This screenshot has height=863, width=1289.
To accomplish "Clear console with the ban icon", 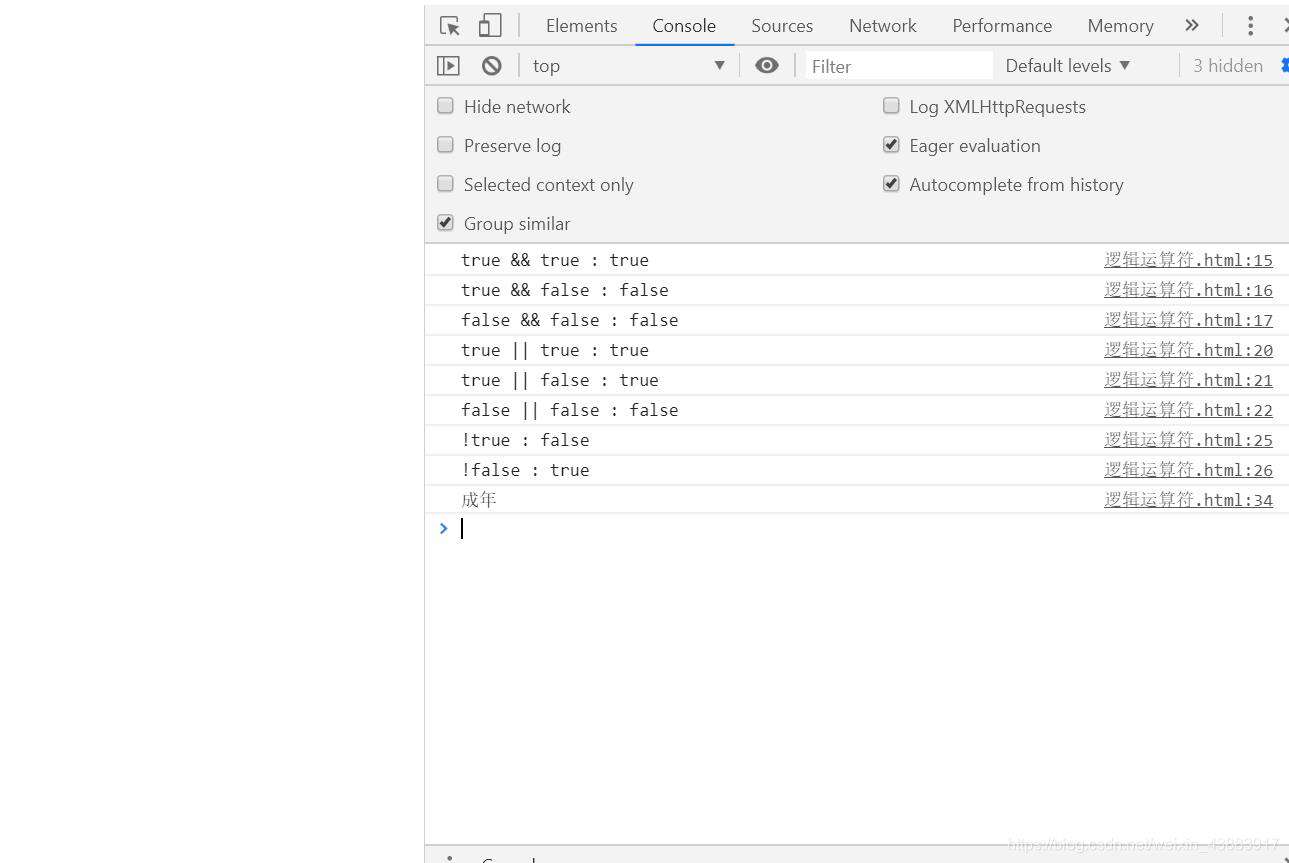I will click(x=491, y=66).
